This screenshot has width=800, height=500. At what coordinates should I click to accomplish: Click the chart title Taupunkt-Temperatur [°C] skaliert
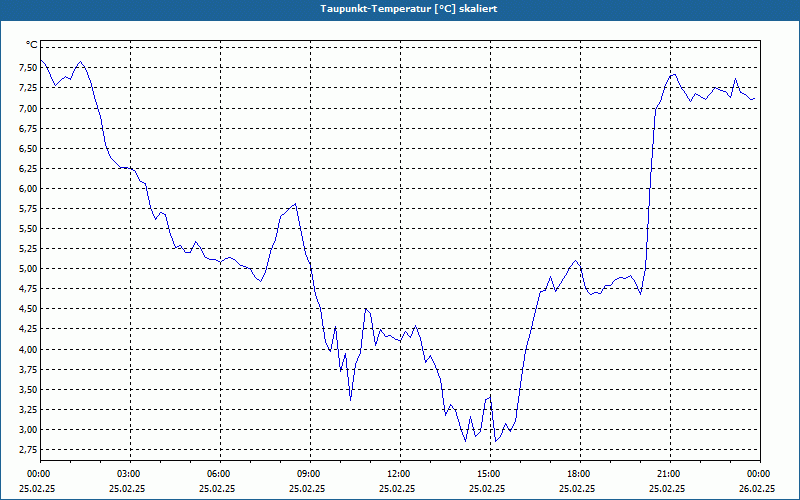(x=409, y=9)
